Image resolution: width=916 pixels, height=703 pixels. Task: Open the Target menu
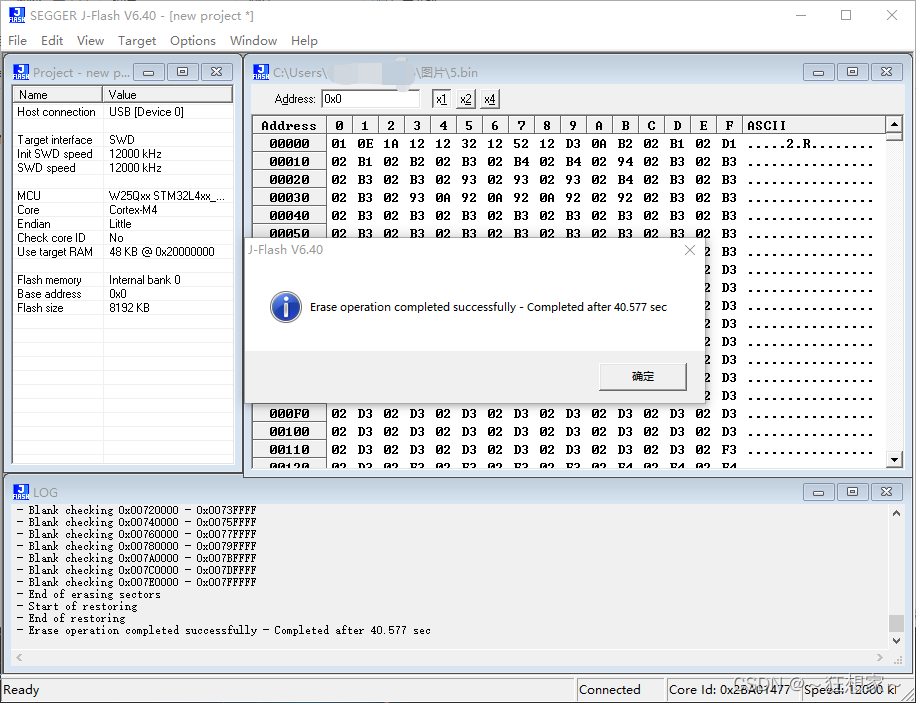[x=137, y=41]
